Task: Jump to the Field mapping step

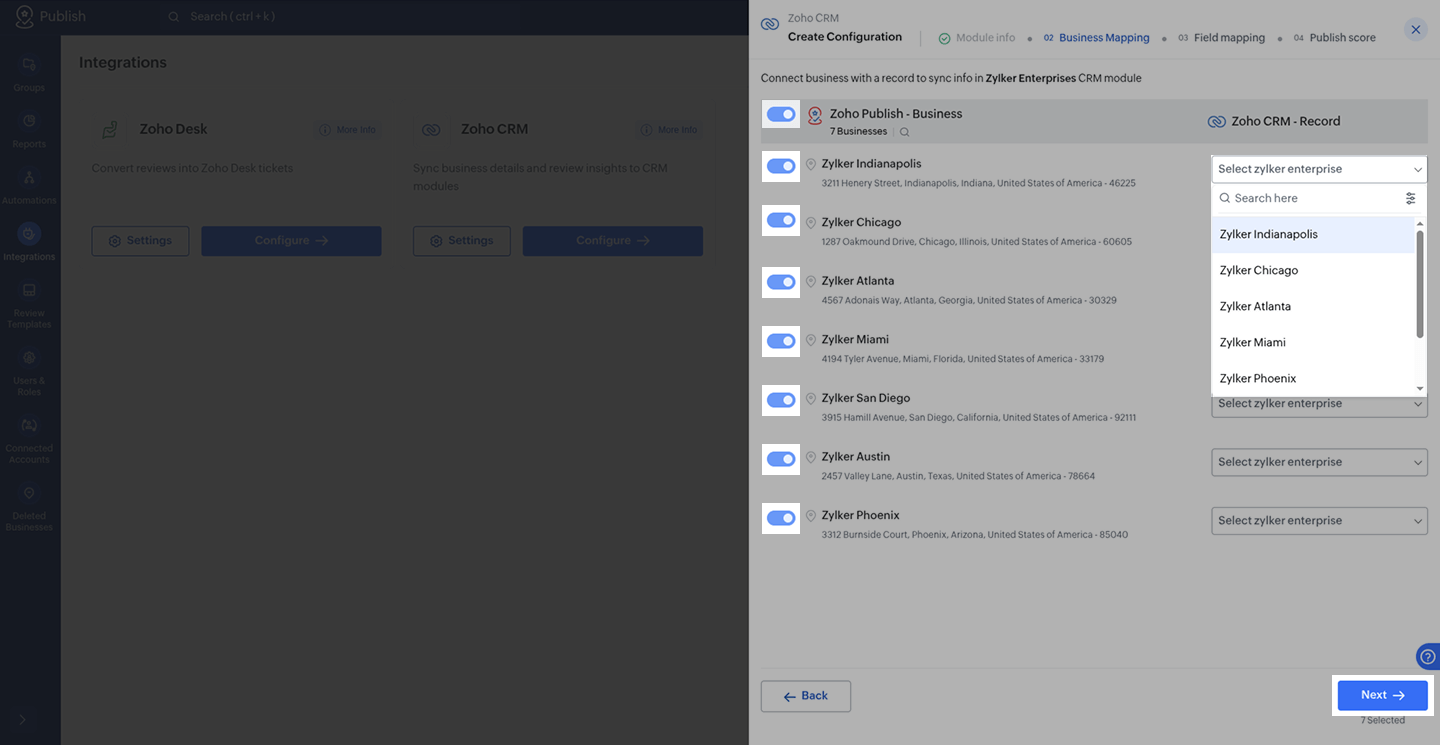Action: [x=1221, y=38]
